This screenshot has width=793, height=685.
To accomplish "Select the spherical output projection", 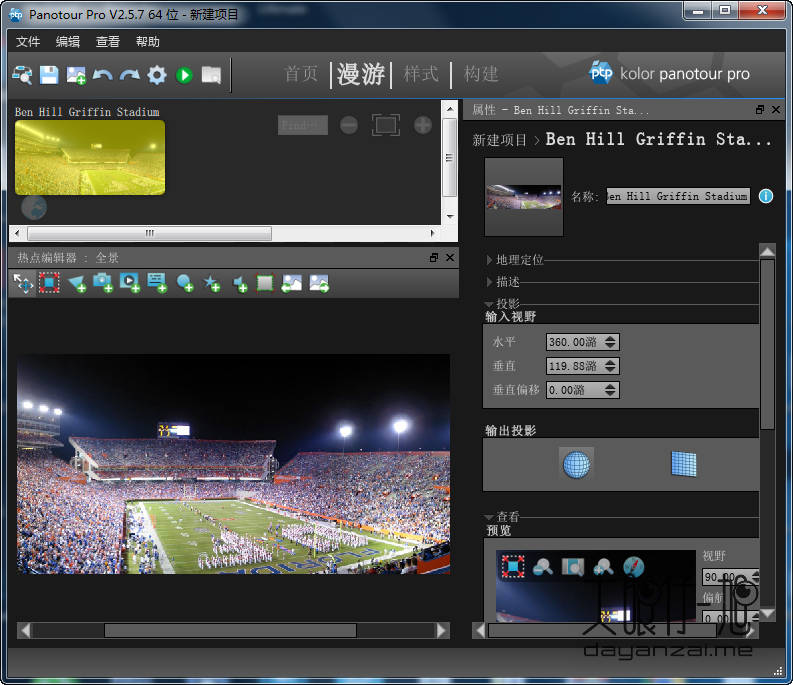I will [576, 463].
